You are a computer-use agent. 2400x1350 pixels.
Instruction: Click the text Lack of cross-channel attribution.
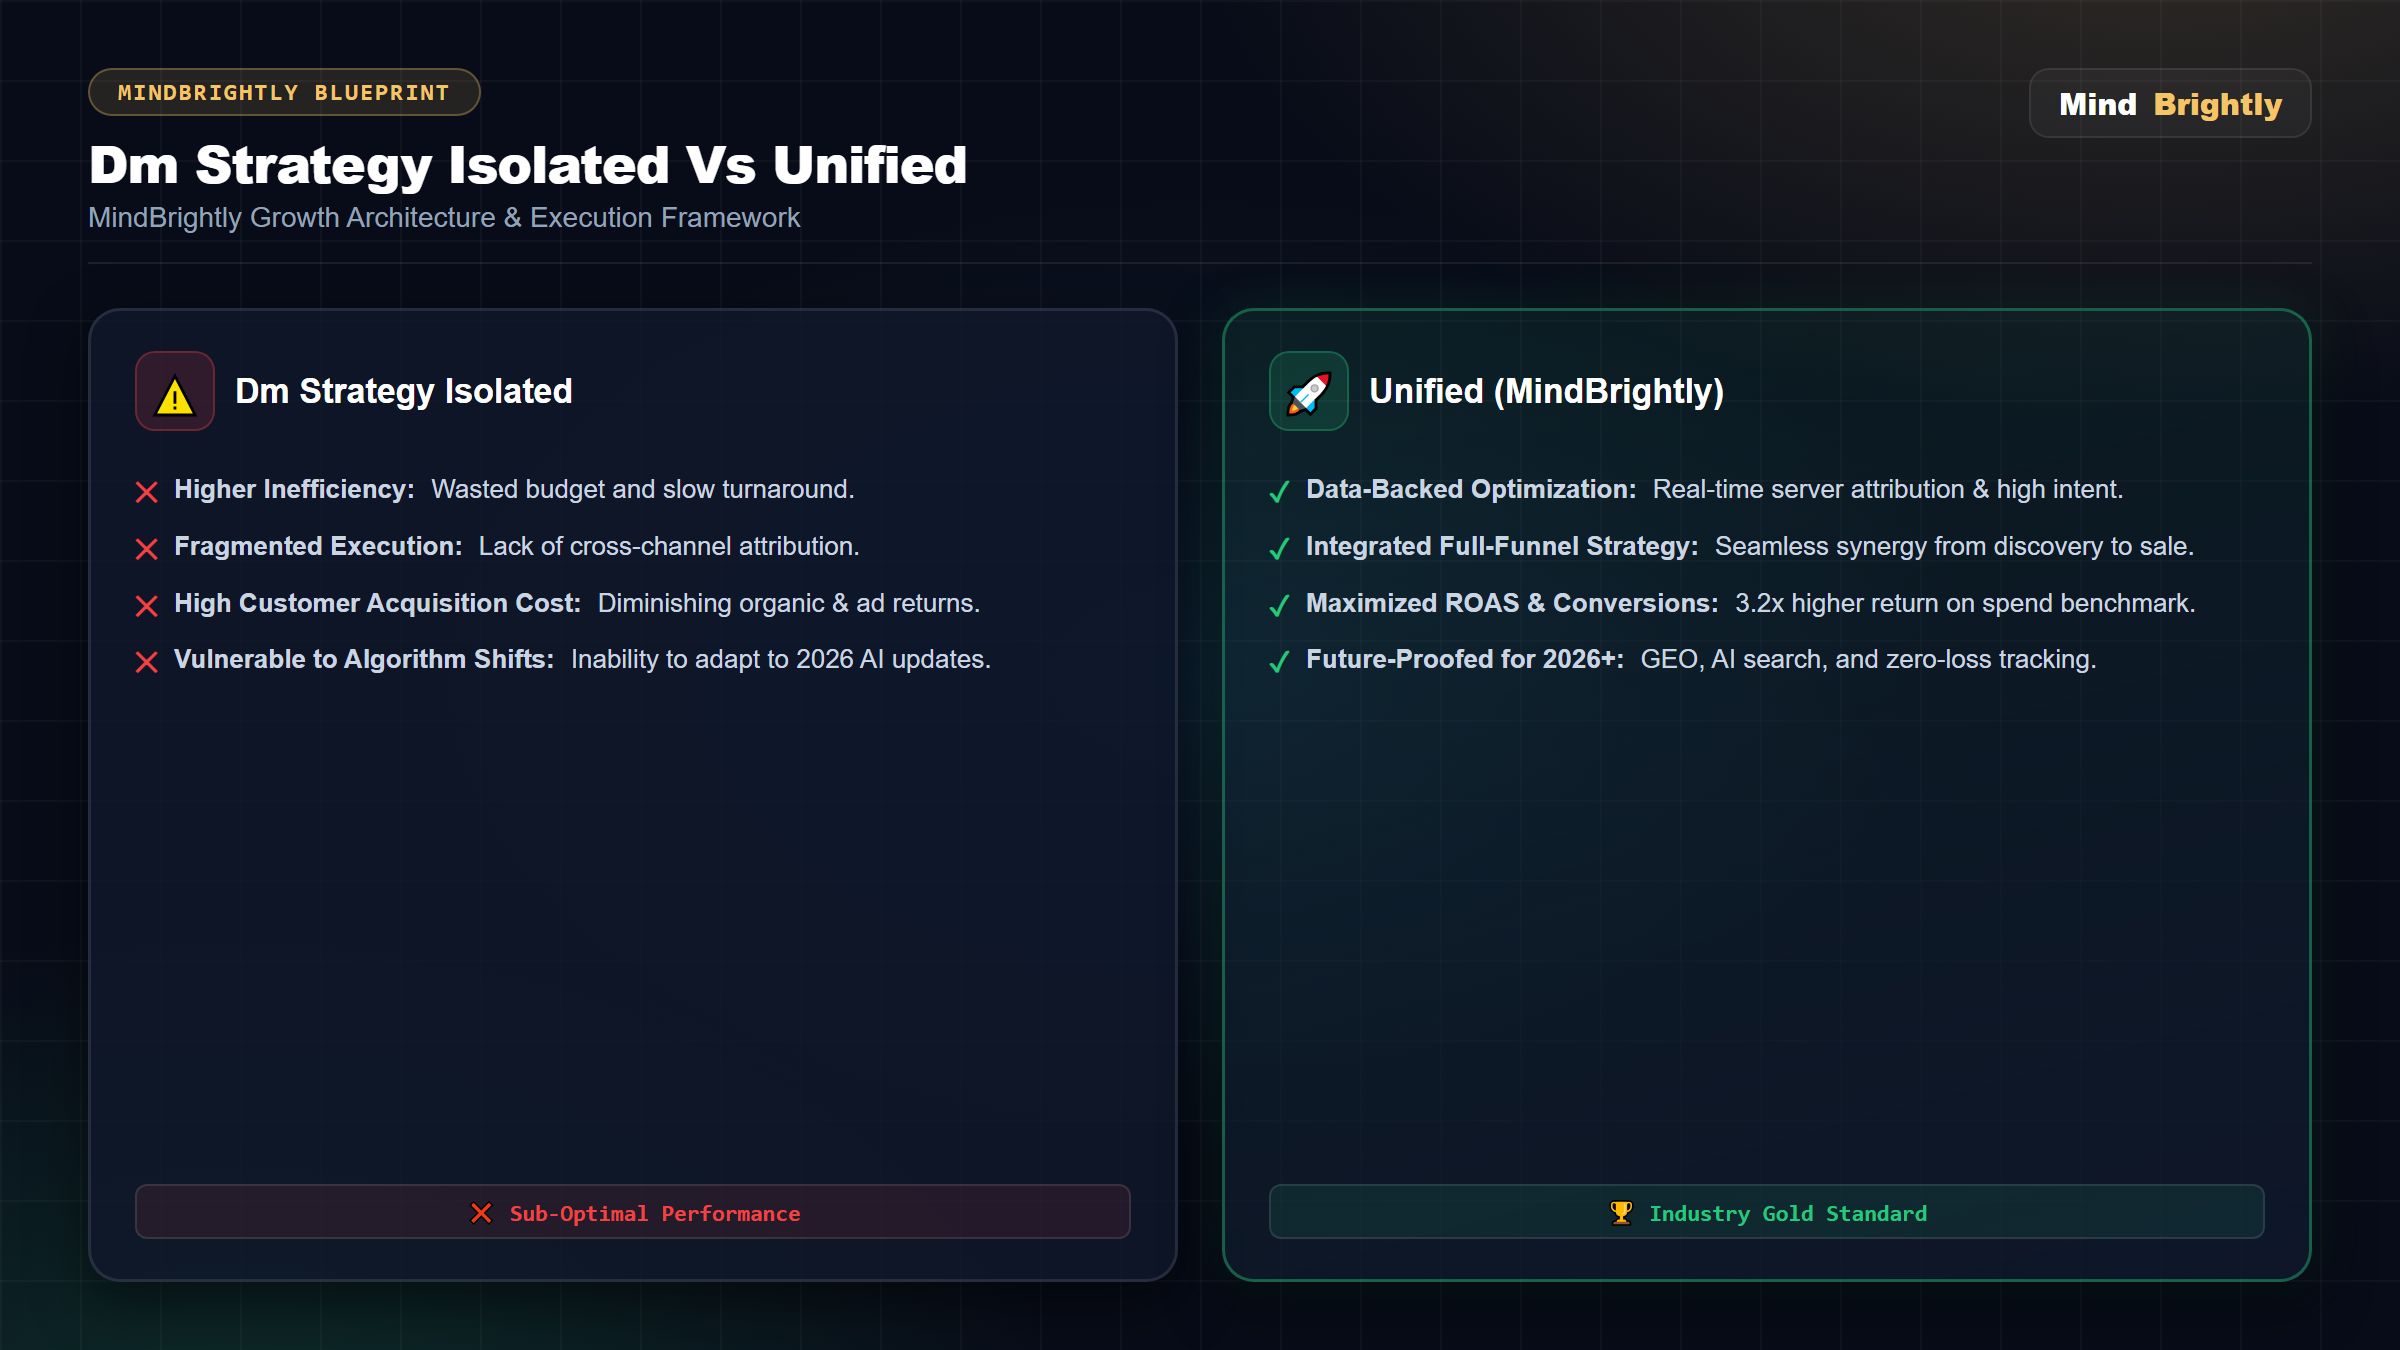(x=669, y=546)
